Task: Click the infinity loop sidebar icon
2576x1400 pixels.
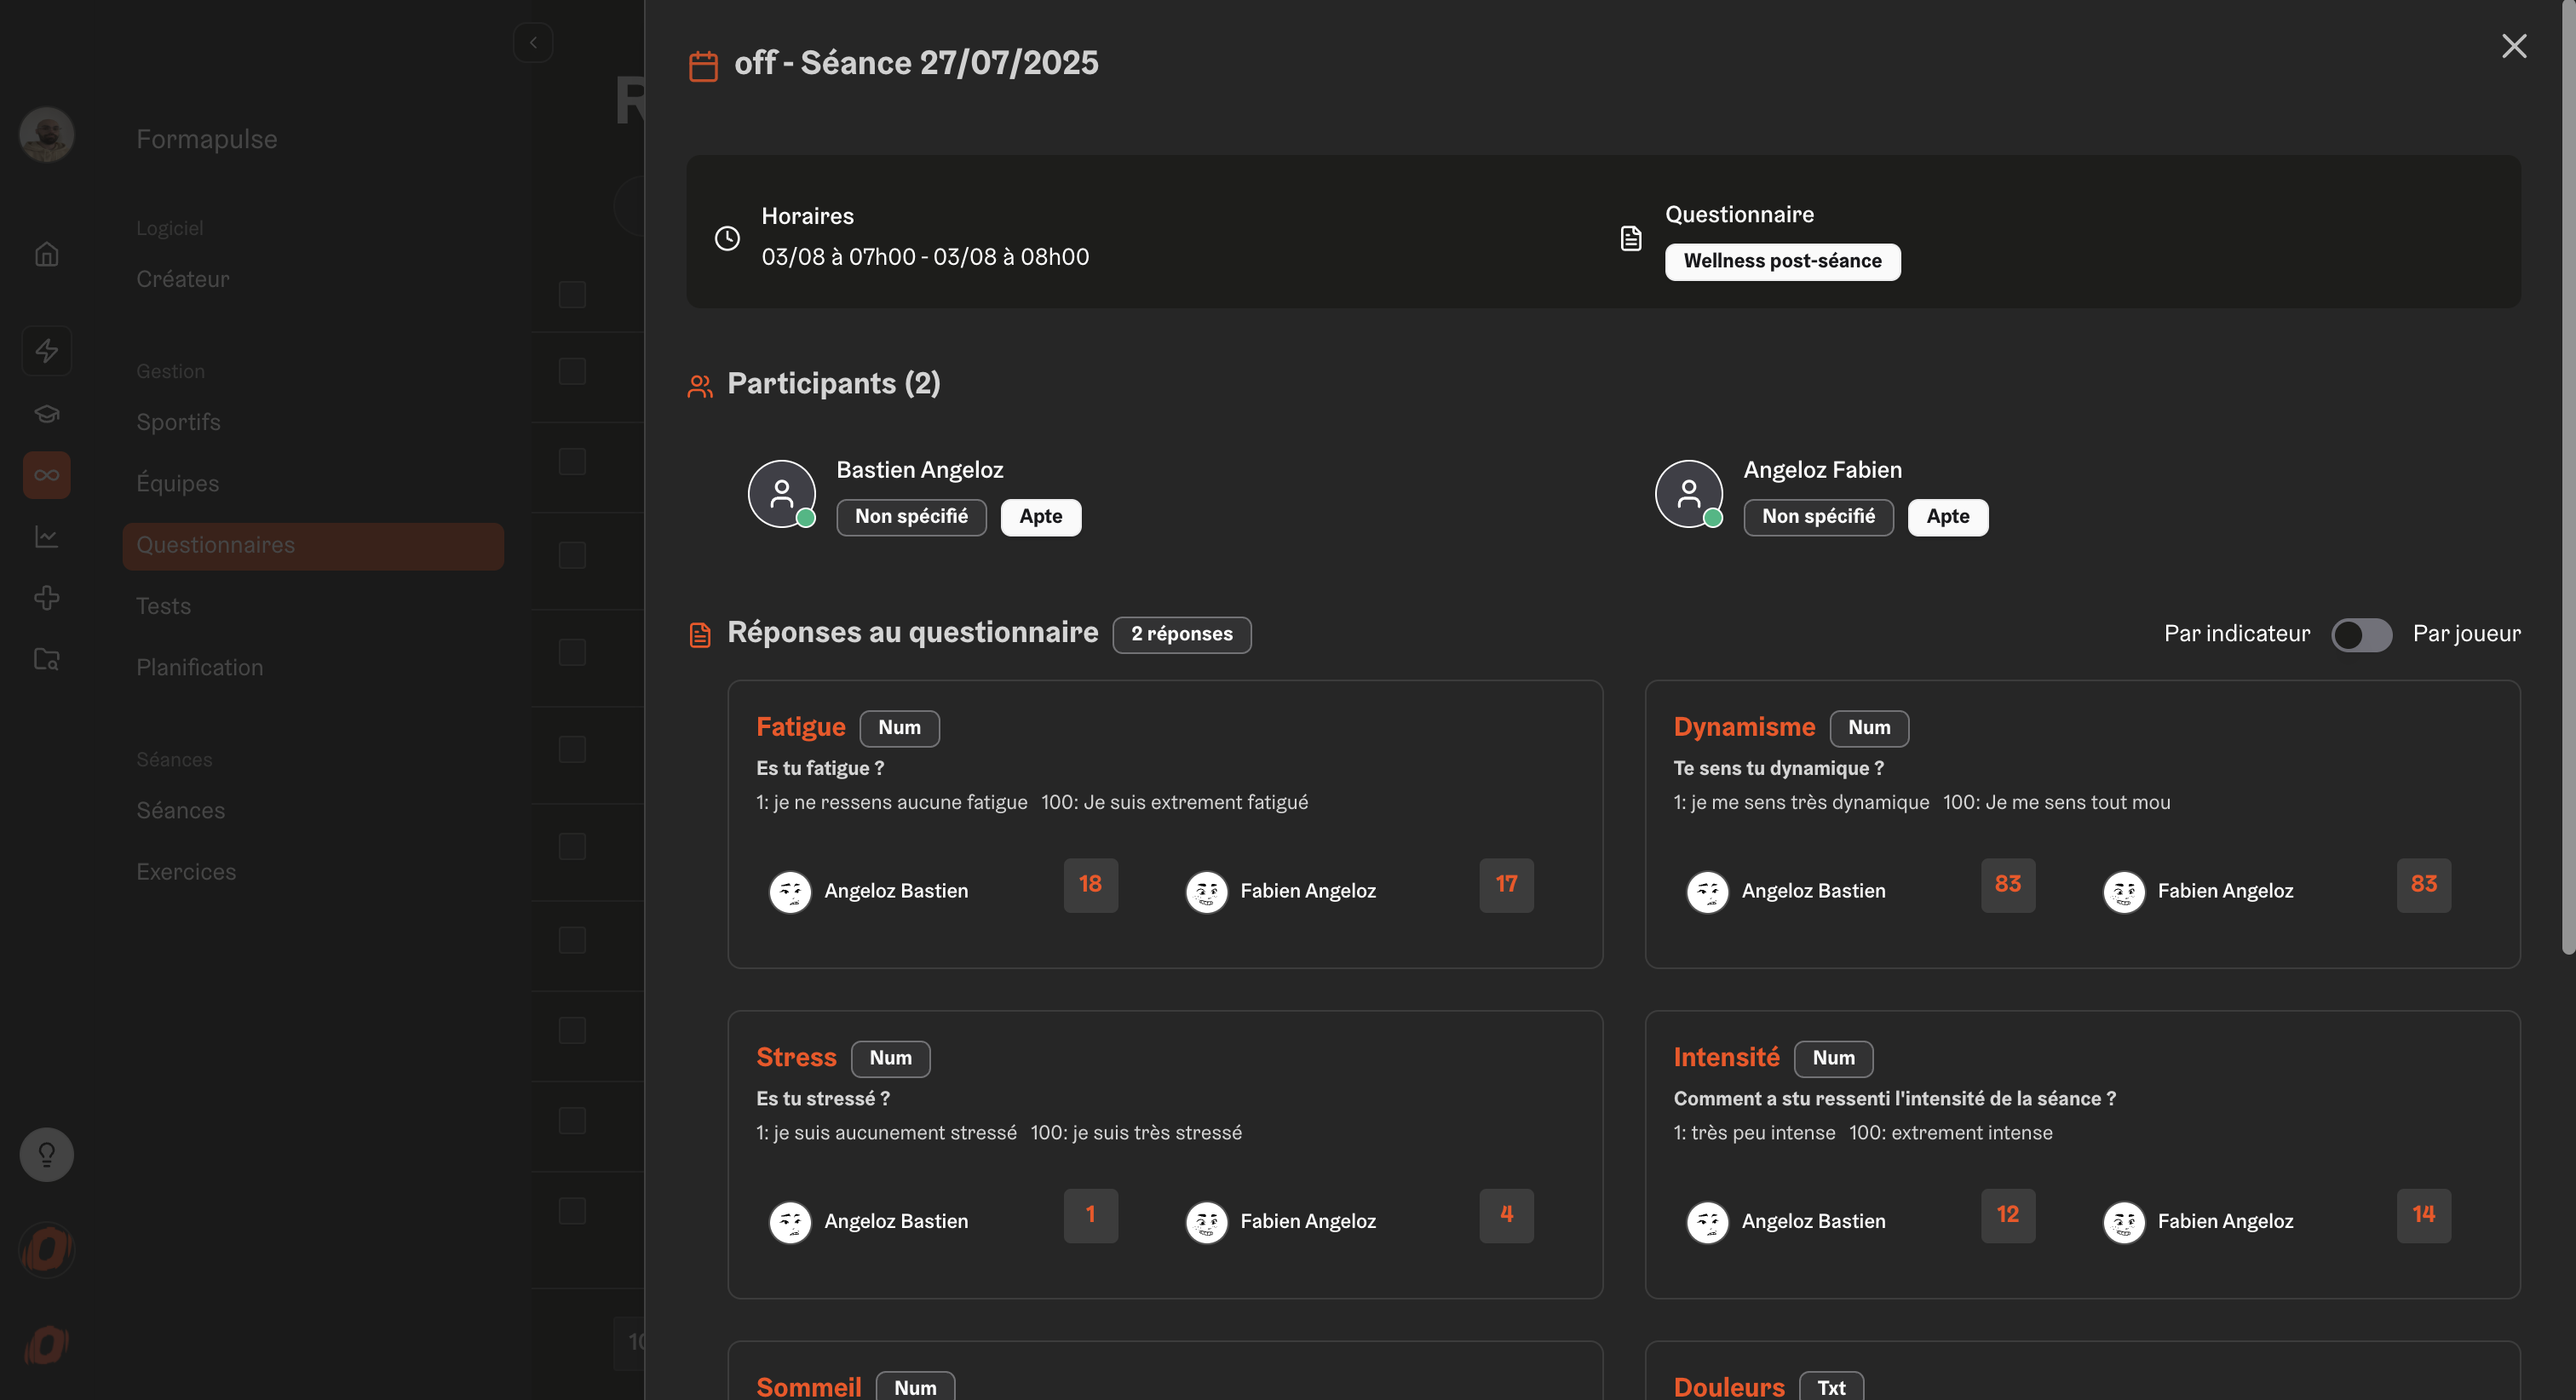Action: coord(46,475)
